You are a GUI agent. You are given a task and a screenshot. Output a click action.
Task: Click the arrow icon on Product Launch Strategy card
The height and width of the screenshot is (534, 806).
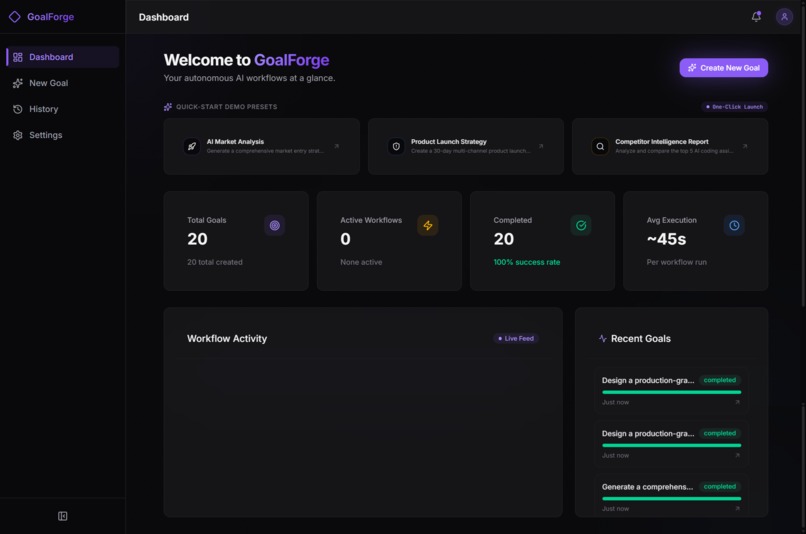click(x=541, y=146)
